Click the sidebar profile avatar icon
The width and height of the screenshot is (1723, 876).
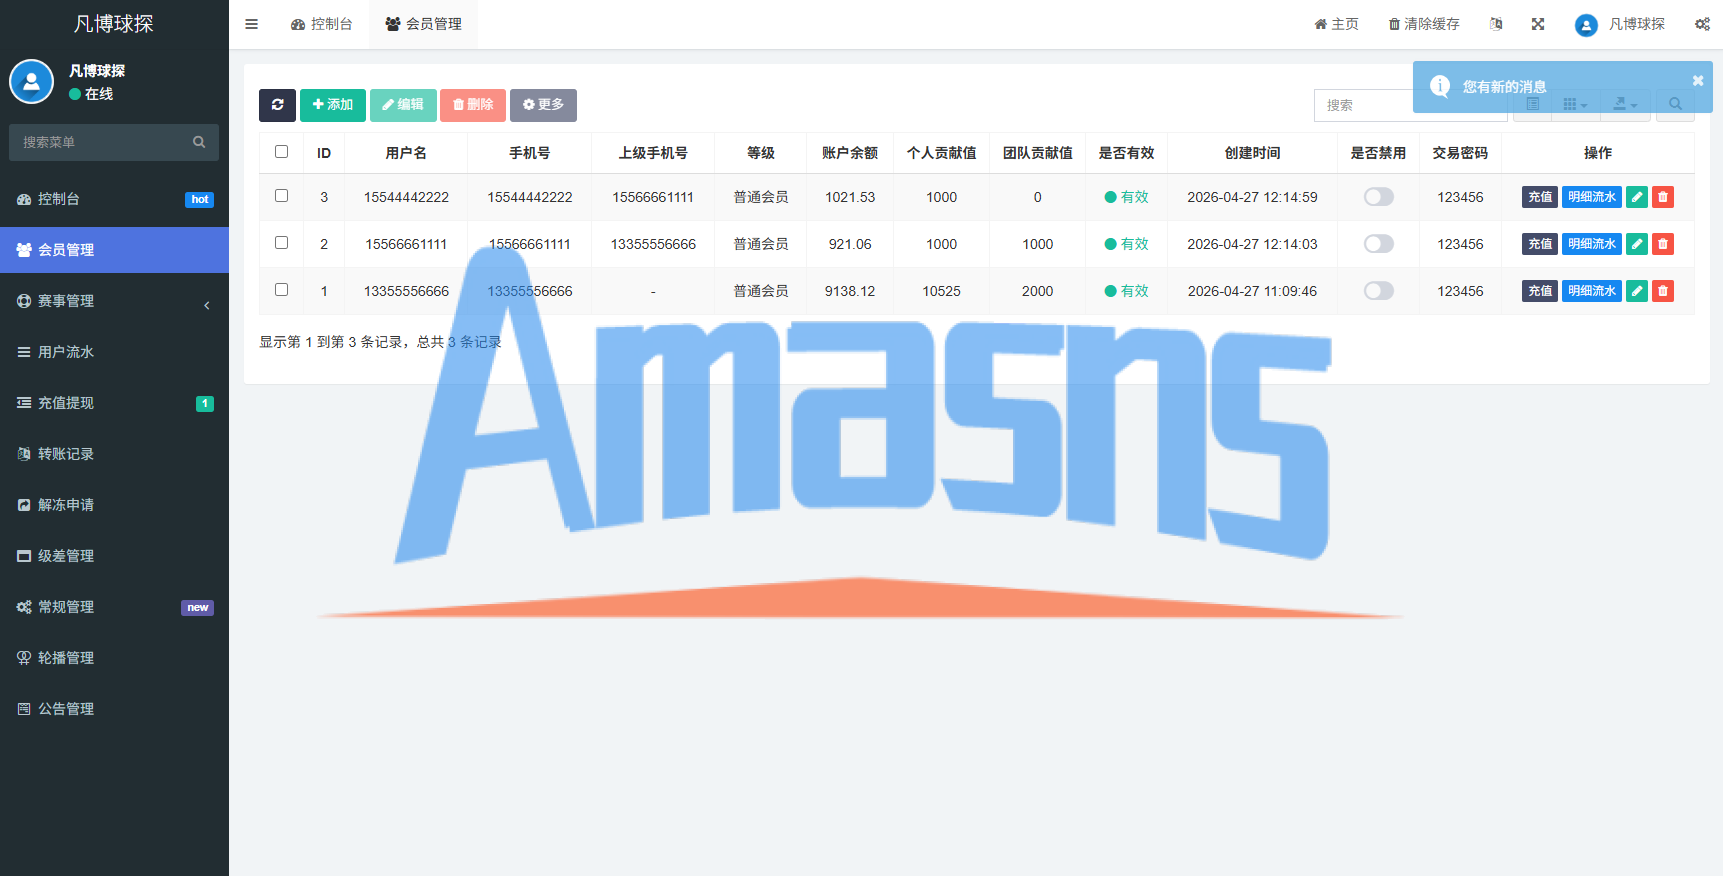click(31, 82)
